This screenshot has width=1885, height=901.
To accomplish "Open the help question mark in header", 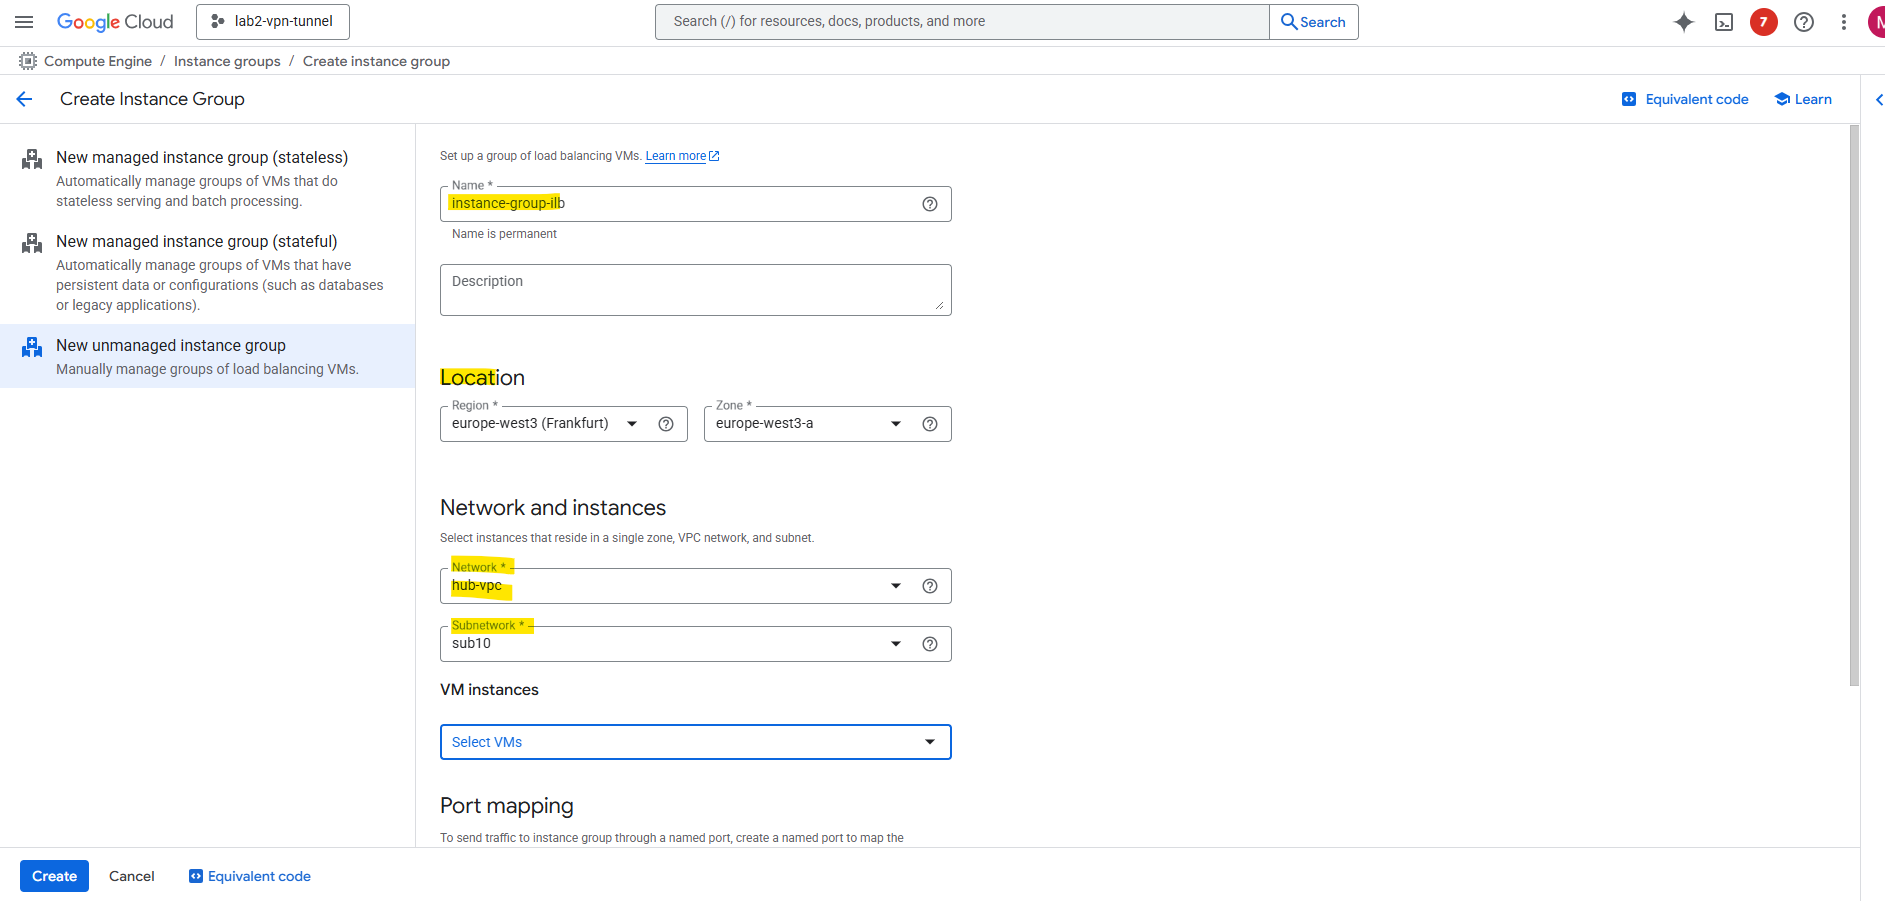I will click(1804, 22).
